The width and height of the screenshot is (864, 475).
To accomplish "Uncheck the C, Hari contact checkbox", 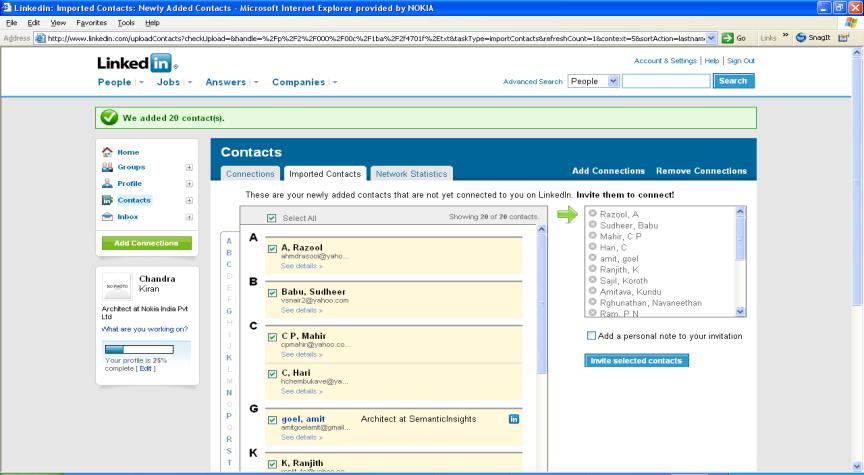I will click(x=272, y=374).
